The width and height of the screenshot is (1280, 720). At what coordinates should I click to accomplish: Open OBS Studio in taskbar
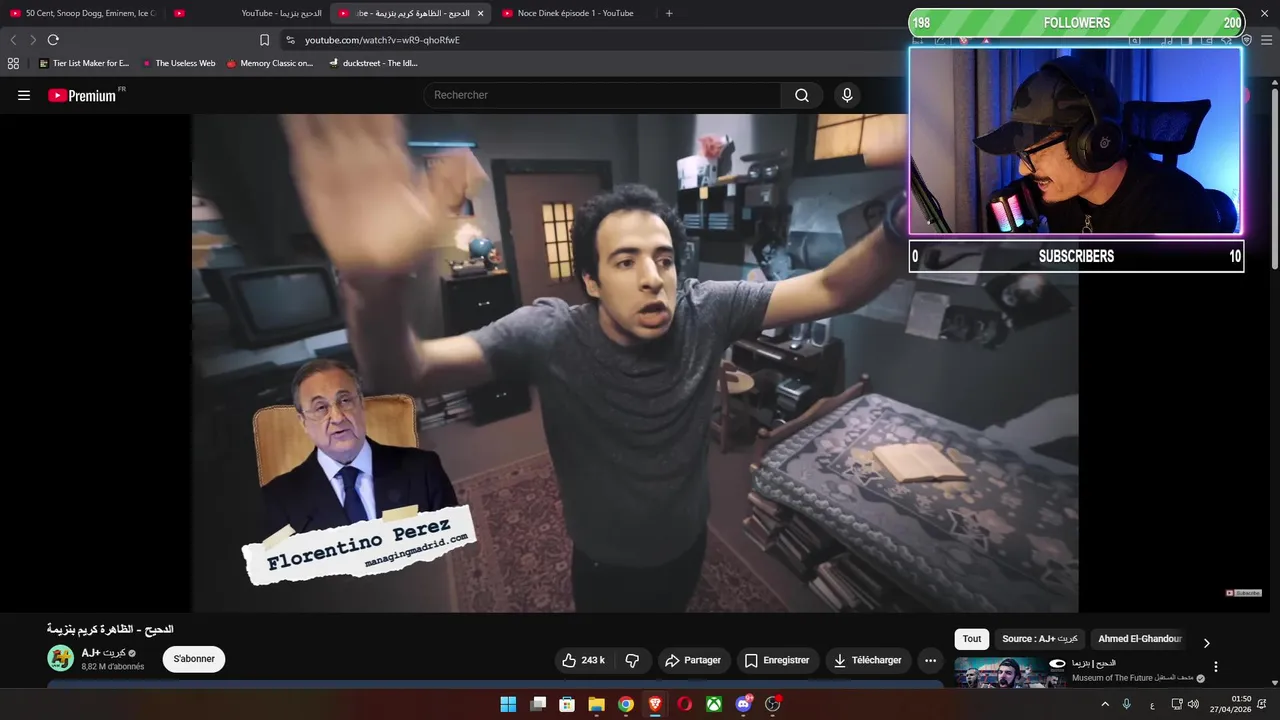tap(772, 704)
